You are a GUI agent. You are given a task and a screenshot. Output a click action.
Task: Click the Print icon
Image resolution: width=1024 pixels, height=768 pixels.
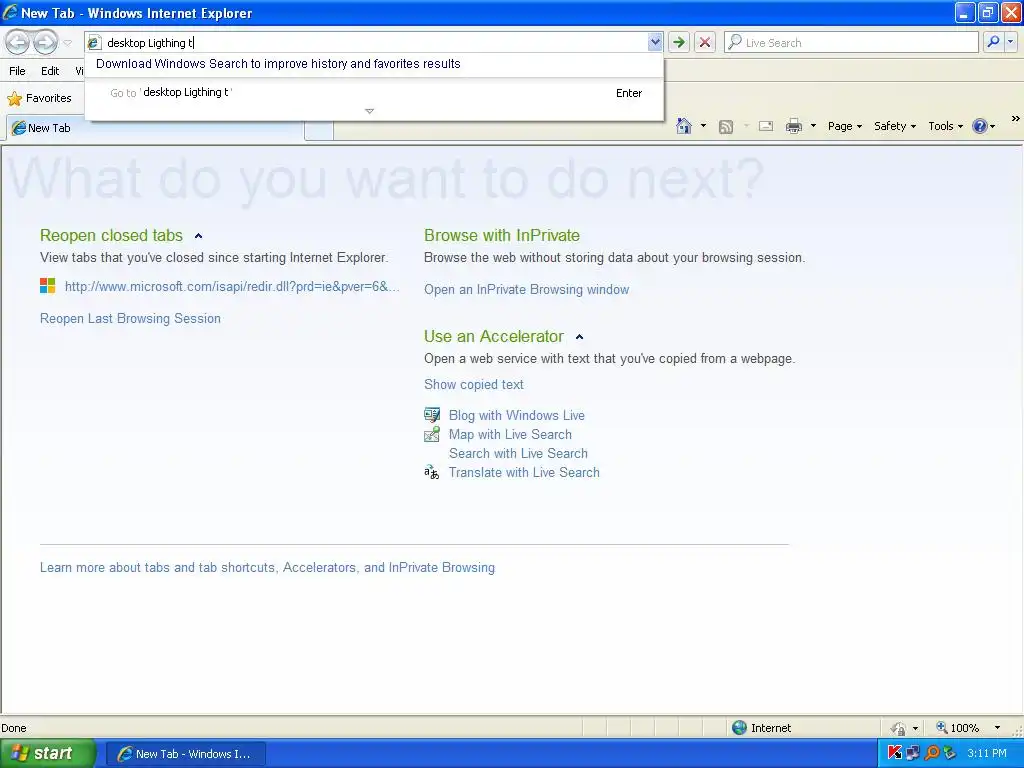(x=793, y=126)
